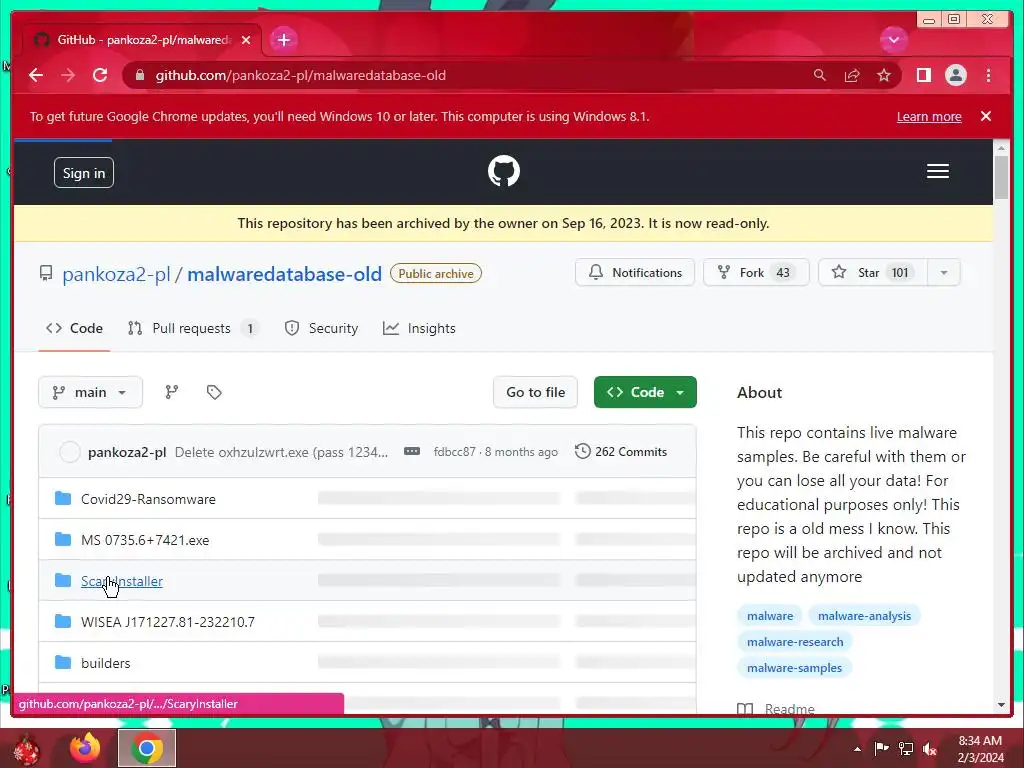The image size is (1024, 768).
Task: Close the GitHub browser tab
Action: [246, 40]
